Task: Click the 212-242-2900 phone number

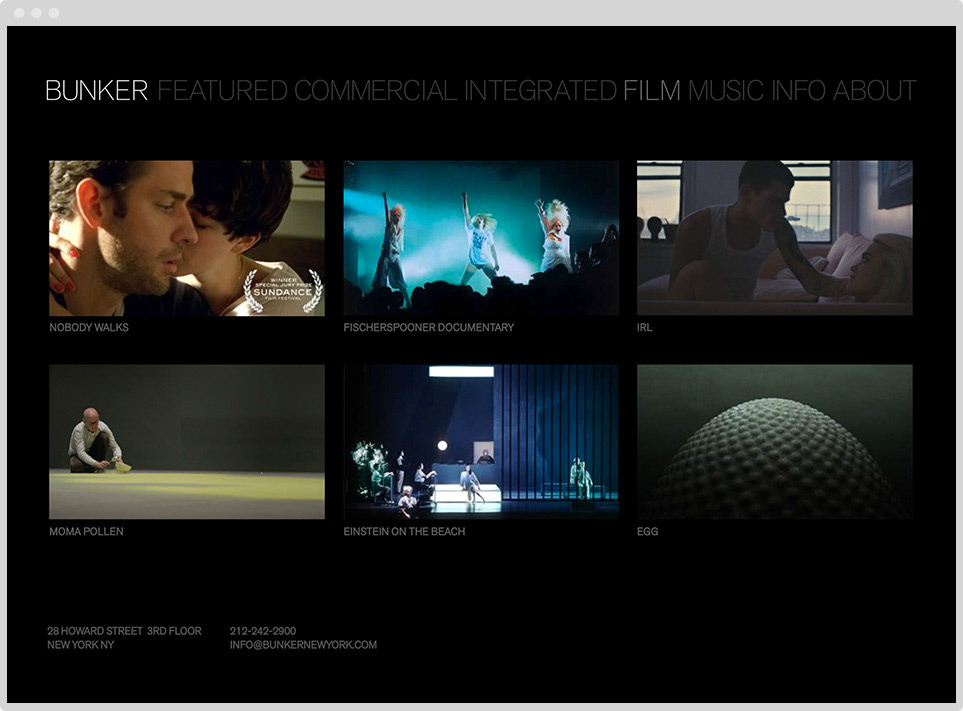Action: pos(263,631)
